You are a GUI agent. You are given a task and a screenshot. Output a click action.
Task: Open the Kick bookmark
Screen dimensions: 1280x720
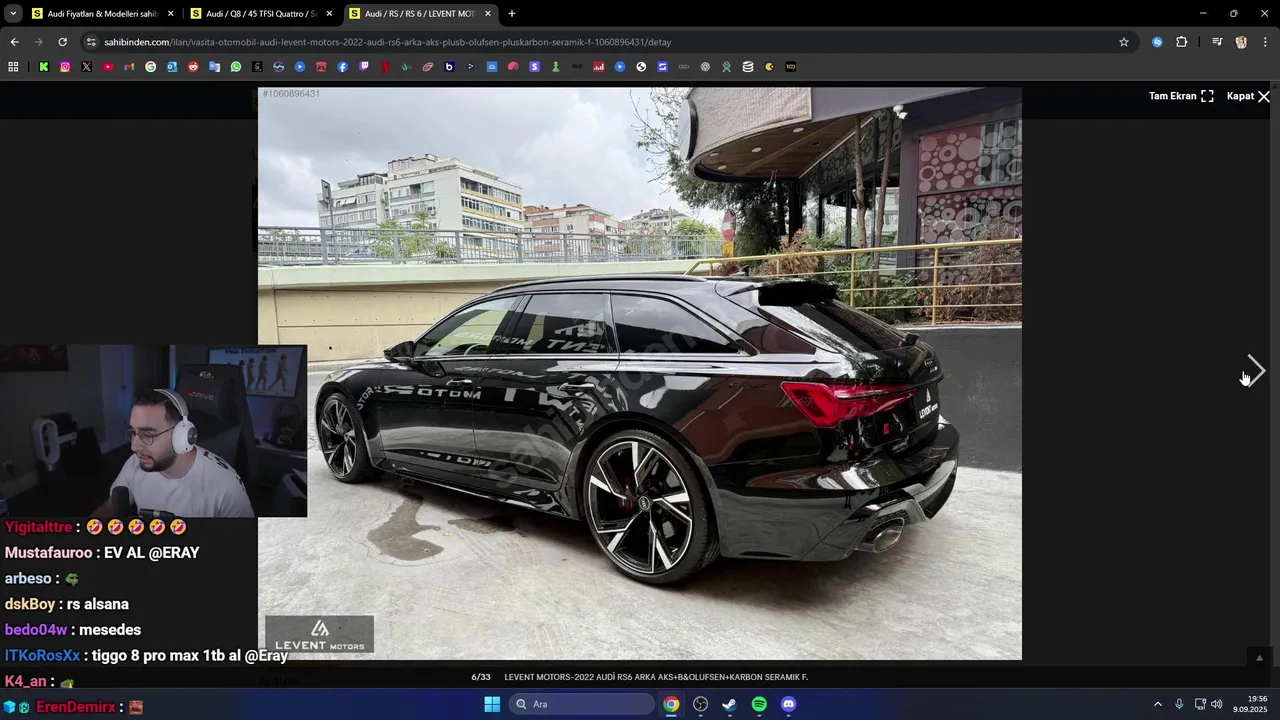pyautogui.click(x=44, y=67)
